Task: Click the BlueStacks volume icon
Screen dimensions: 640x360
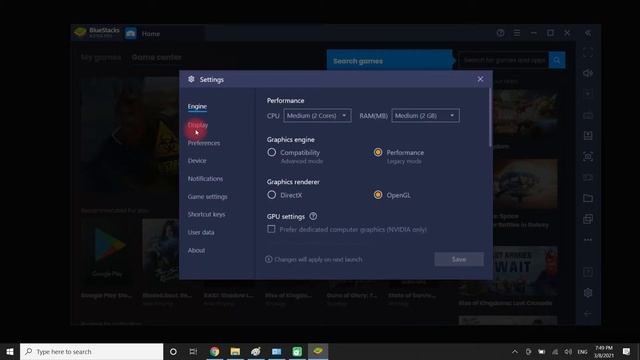Action: pos(588,73)
